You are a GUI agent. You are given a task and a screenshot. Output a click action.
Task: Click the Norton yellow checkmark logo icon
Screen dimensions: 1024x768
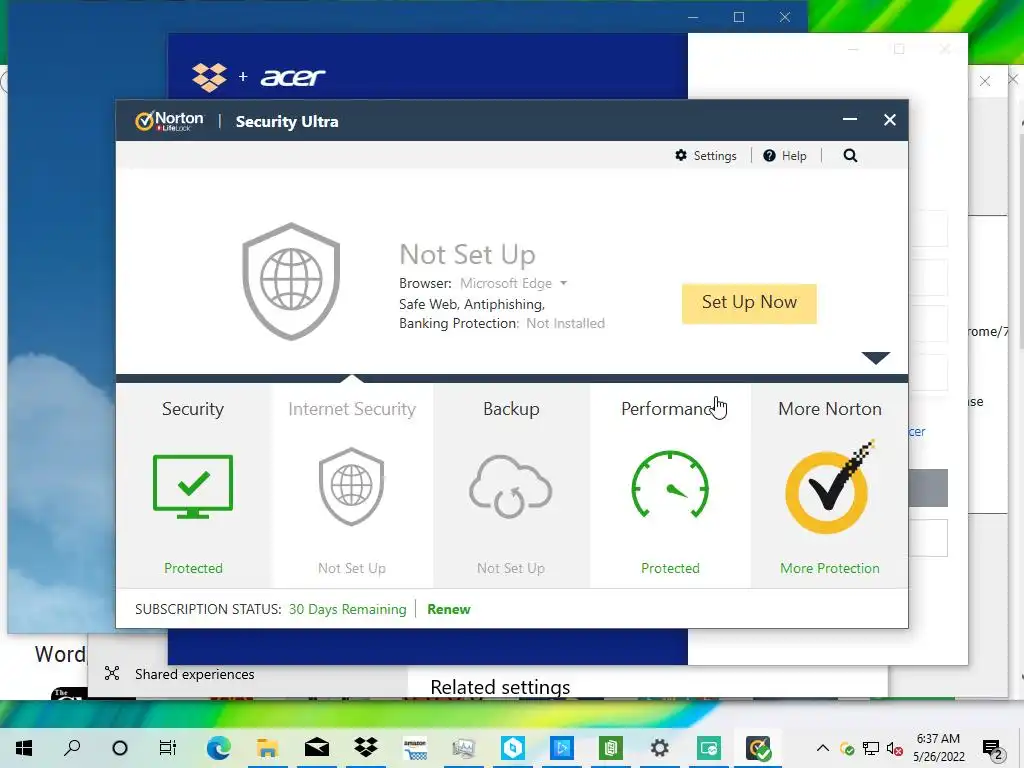point(829,487)
